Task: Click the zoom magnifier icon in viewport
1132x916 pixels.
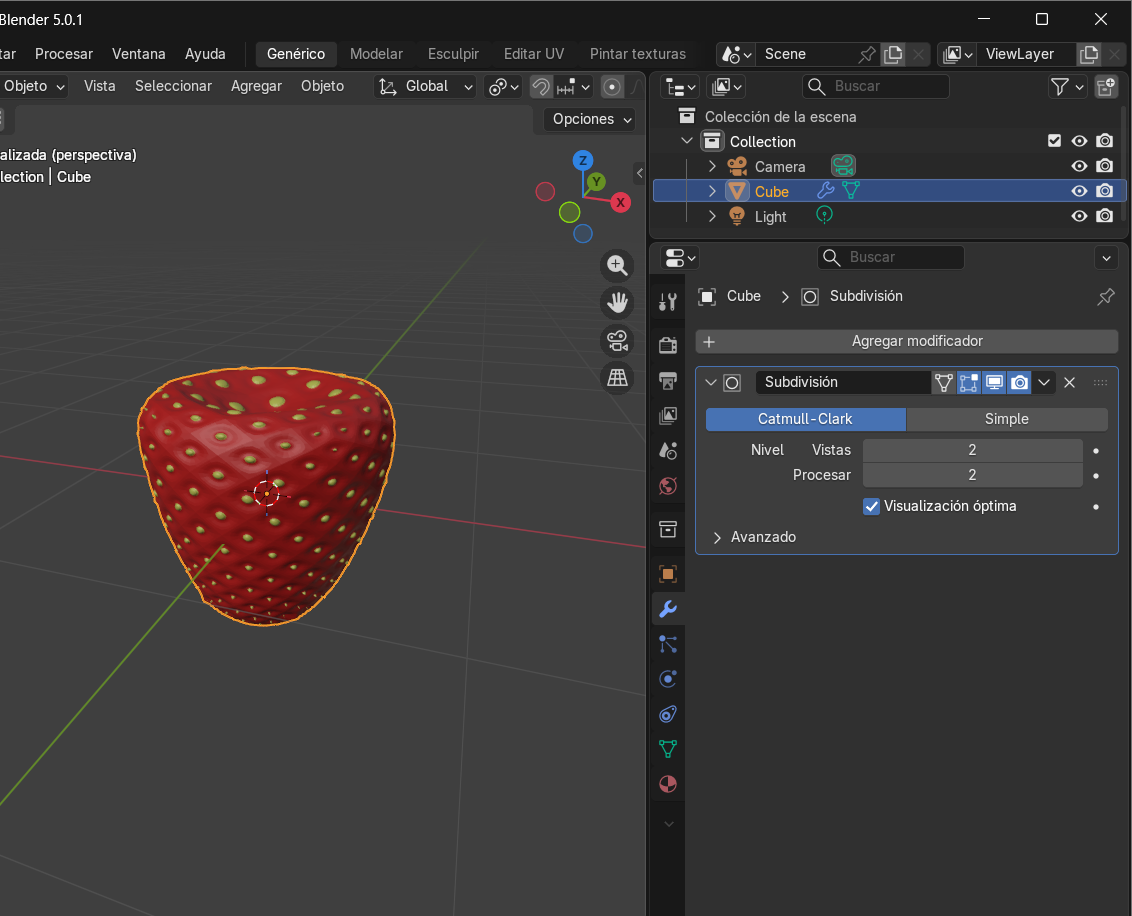Action: click(x=617, y=265)
